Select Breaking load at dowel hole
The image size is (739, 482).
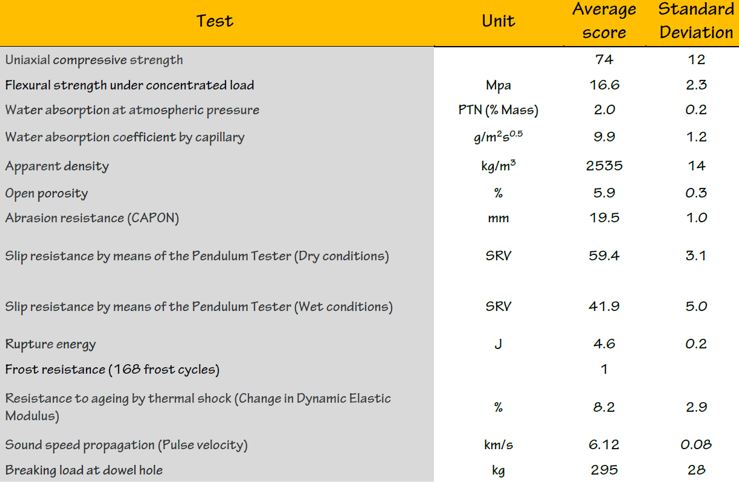point(84,470)
